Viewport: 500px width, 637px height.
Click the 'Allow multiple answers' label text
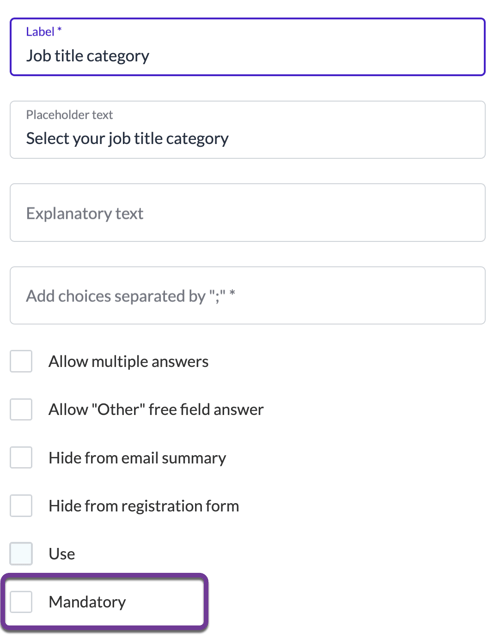[128, 361]
